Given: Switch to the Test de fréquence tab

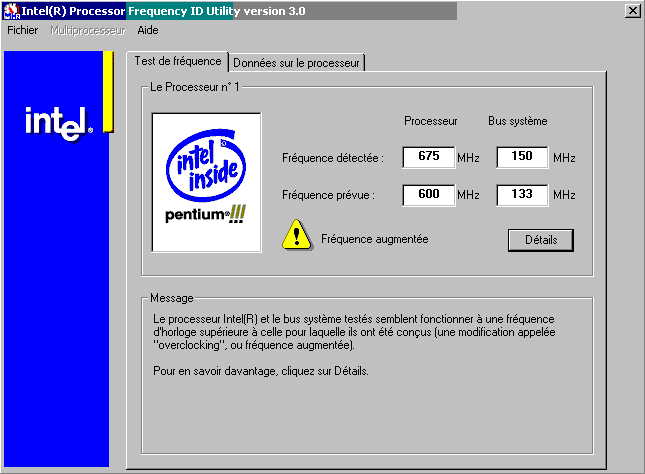Looking at the screenshot, I should (x=178, y=61).
